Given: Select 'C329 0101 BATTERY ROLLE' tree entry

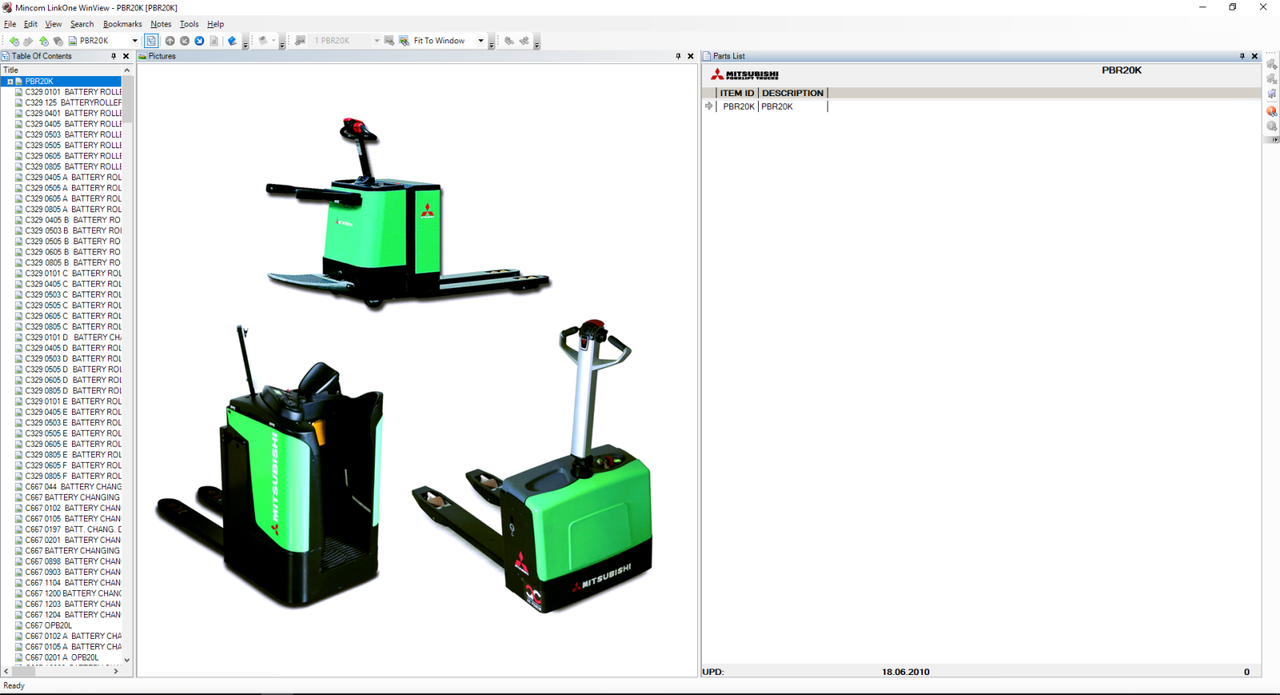Looking at the screenshot, I should (x=73, y=92).
